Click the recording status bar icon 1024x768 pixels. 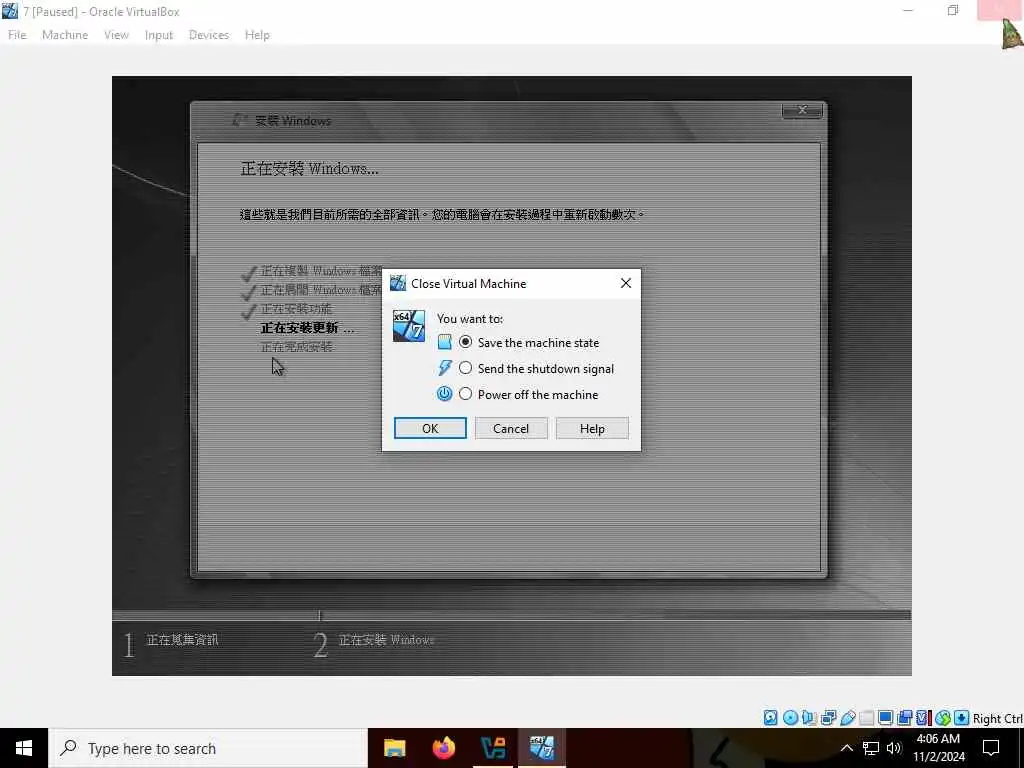(904, 718)
